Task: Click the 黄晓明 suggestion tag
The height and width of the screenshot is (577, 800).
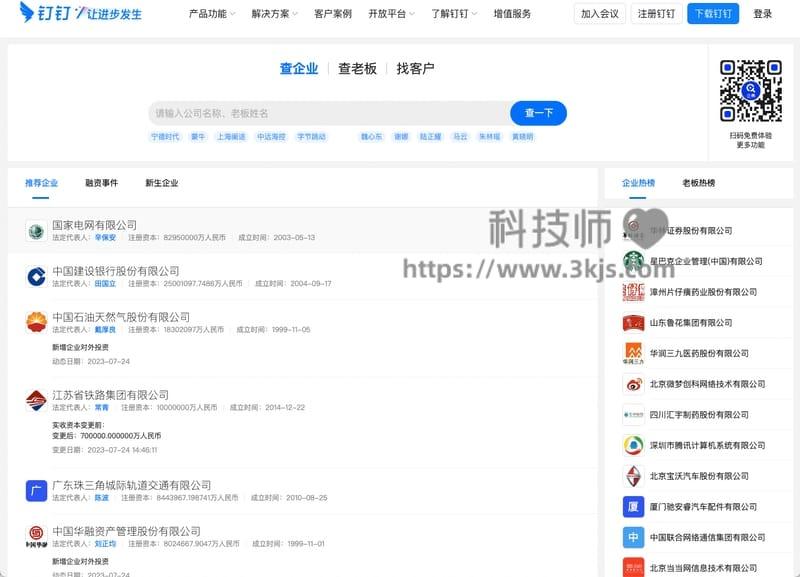Action: click(x=522, y=137)
